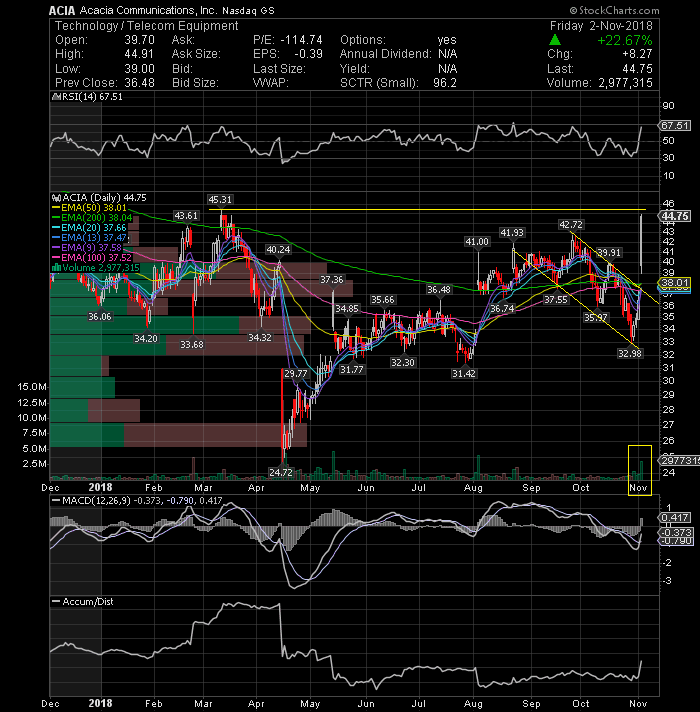This screenshot has width=700, height=712.
Task: Click the ACIA ticker symbol in header
Action: [62, 10]
